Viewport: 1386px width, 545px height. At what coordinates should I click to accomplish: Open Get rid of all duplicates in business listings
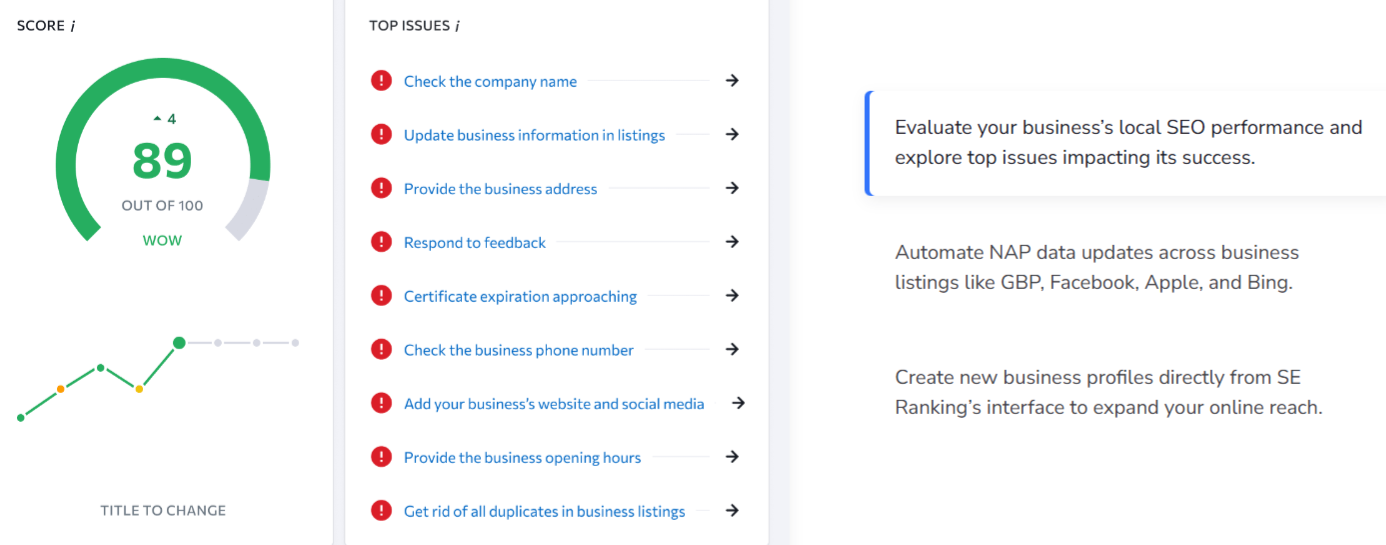click(x=544, y=511)
